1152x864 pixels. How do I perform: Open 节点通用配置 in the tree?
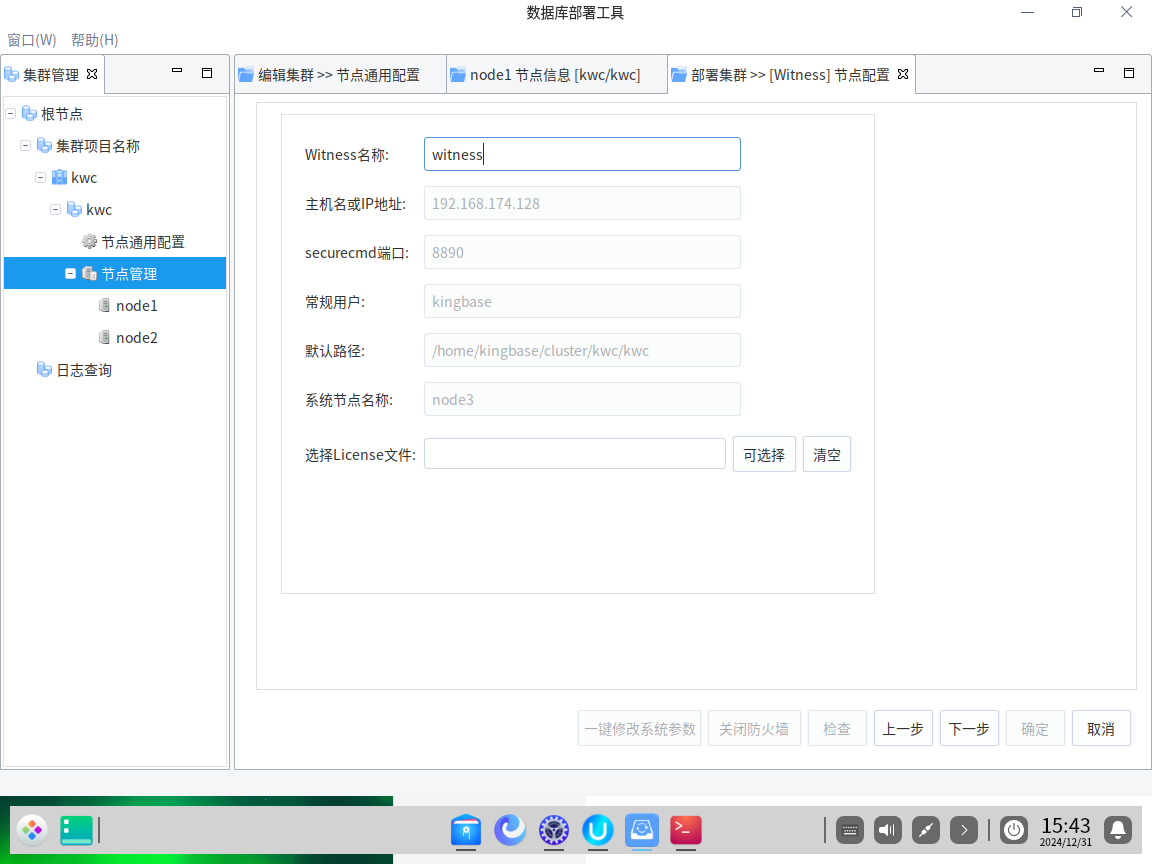(142, 242)
